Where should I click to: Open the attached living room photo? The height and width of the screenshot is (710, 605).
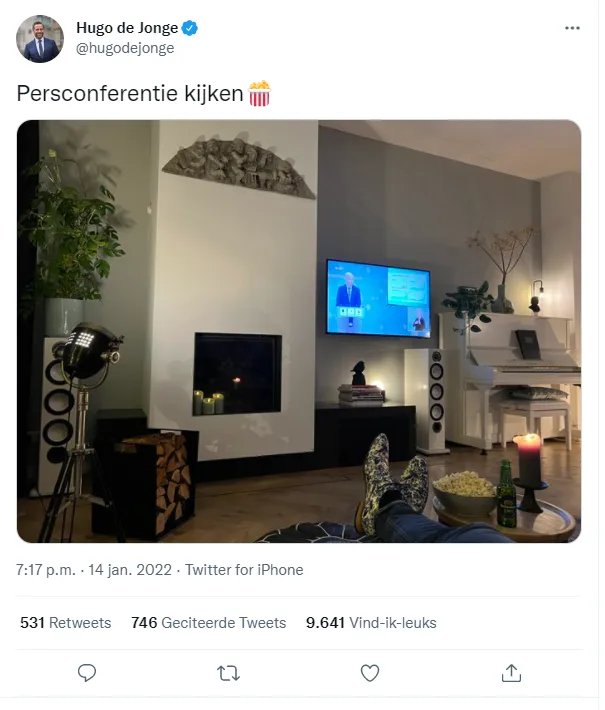tap(299, 331)
